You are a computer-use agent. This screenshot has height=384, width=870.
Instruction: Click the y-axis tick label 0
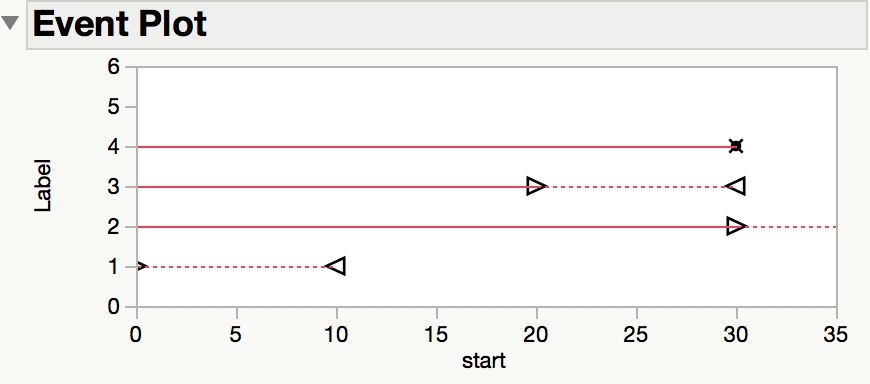tap(113, 306)
